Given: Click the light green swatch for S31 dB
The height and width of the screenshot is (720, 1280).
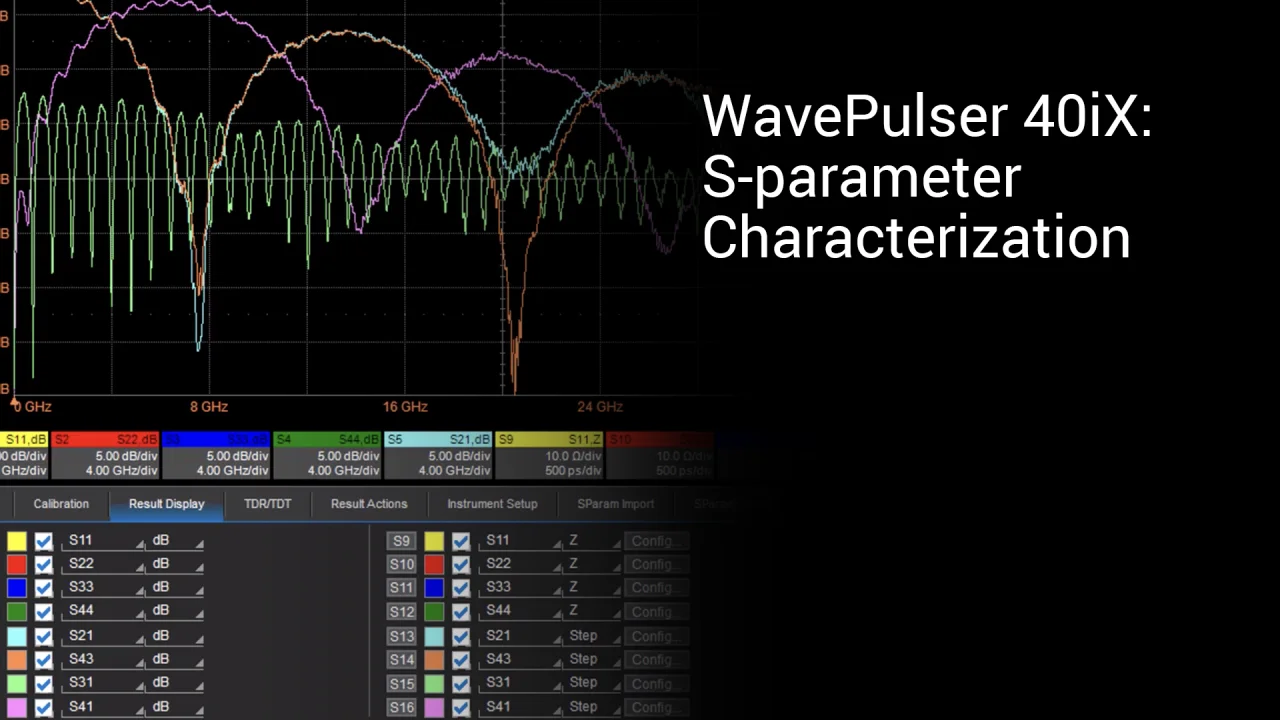Looking at the screenshot, I should [x=17, y=684].
